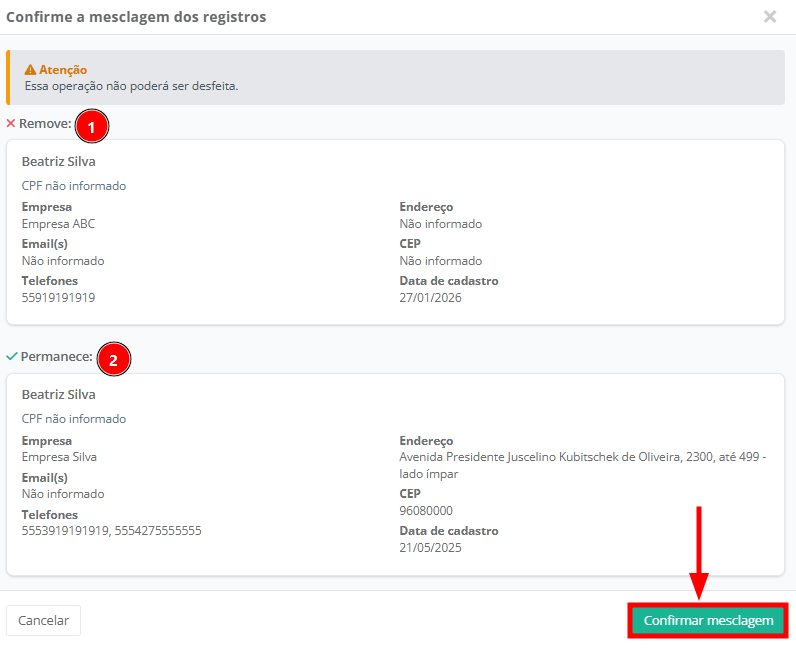Close the merge confirmation dialog
The height and width of the screenshot is (649, 796).
coord(769,17)
